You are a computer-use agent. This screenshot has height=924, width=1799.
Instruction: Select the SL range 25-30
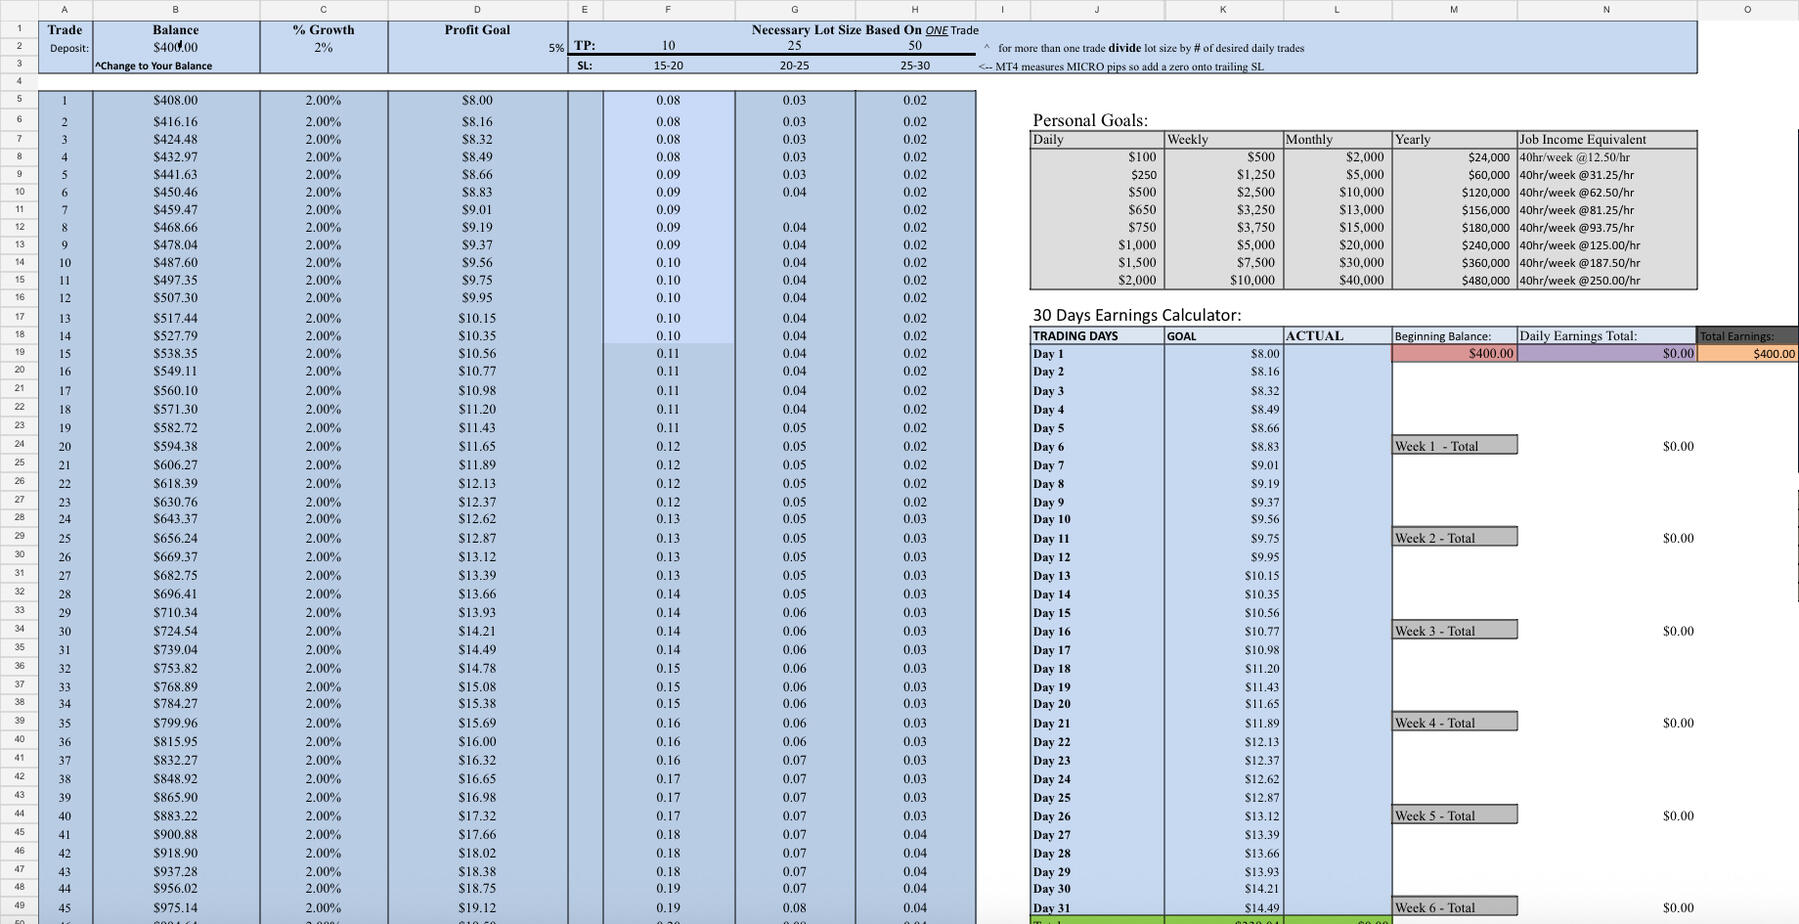pos(915,66)
